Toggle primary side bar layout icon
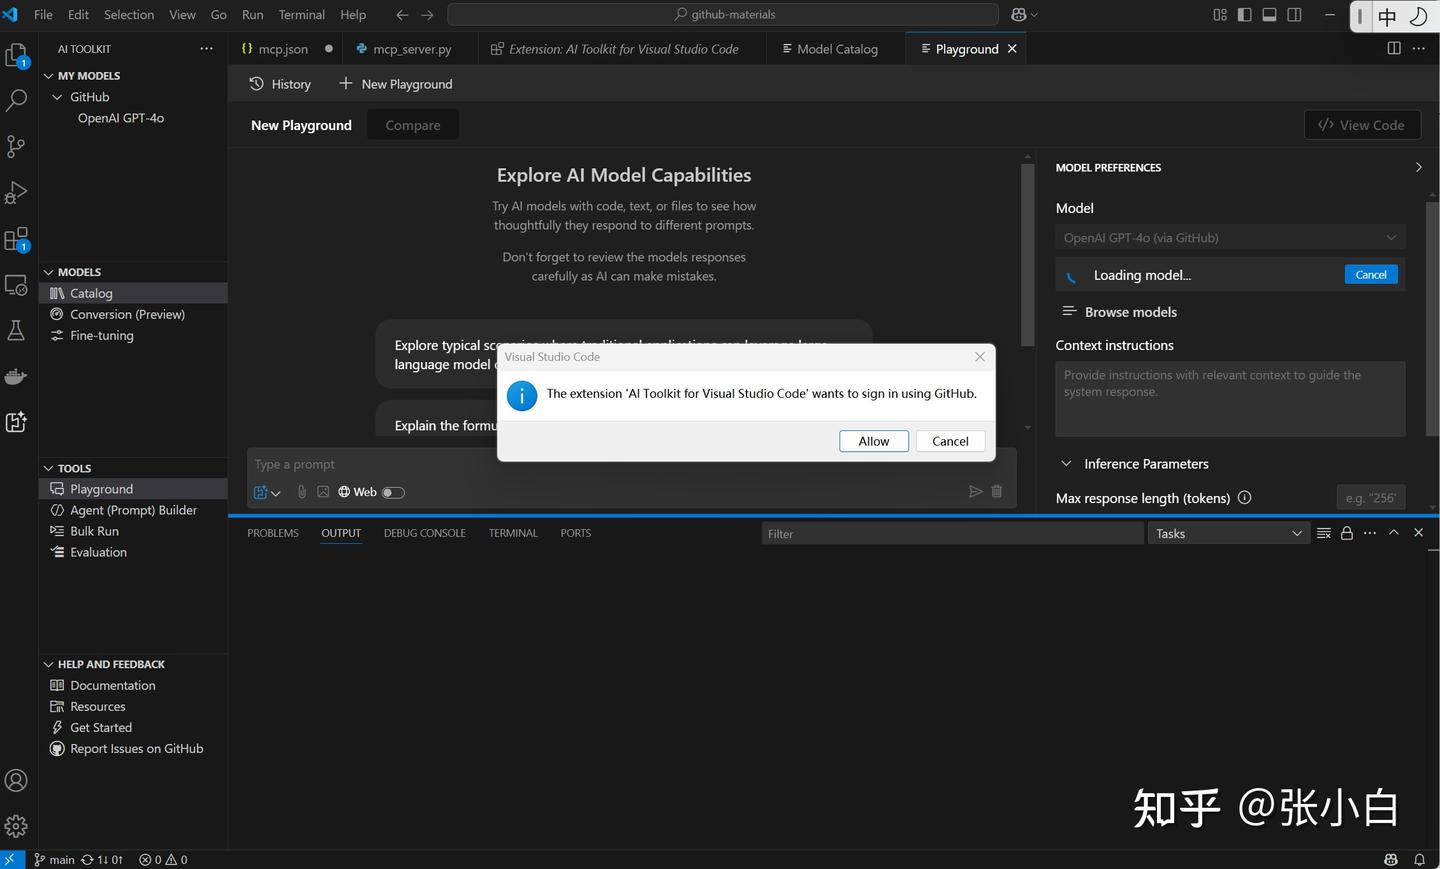This screenshot has width=1440, height=869. pyautogui.click(x=1245, y=15)
